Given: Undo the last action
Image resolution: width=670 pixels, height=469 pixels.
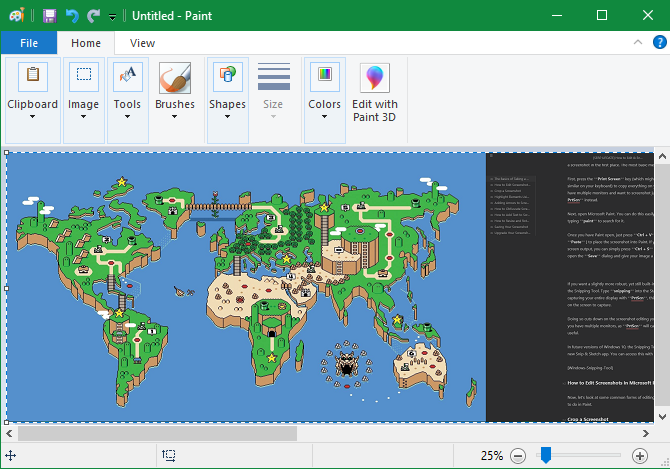Looking at the screenshot, I should (x=72, y=16).
